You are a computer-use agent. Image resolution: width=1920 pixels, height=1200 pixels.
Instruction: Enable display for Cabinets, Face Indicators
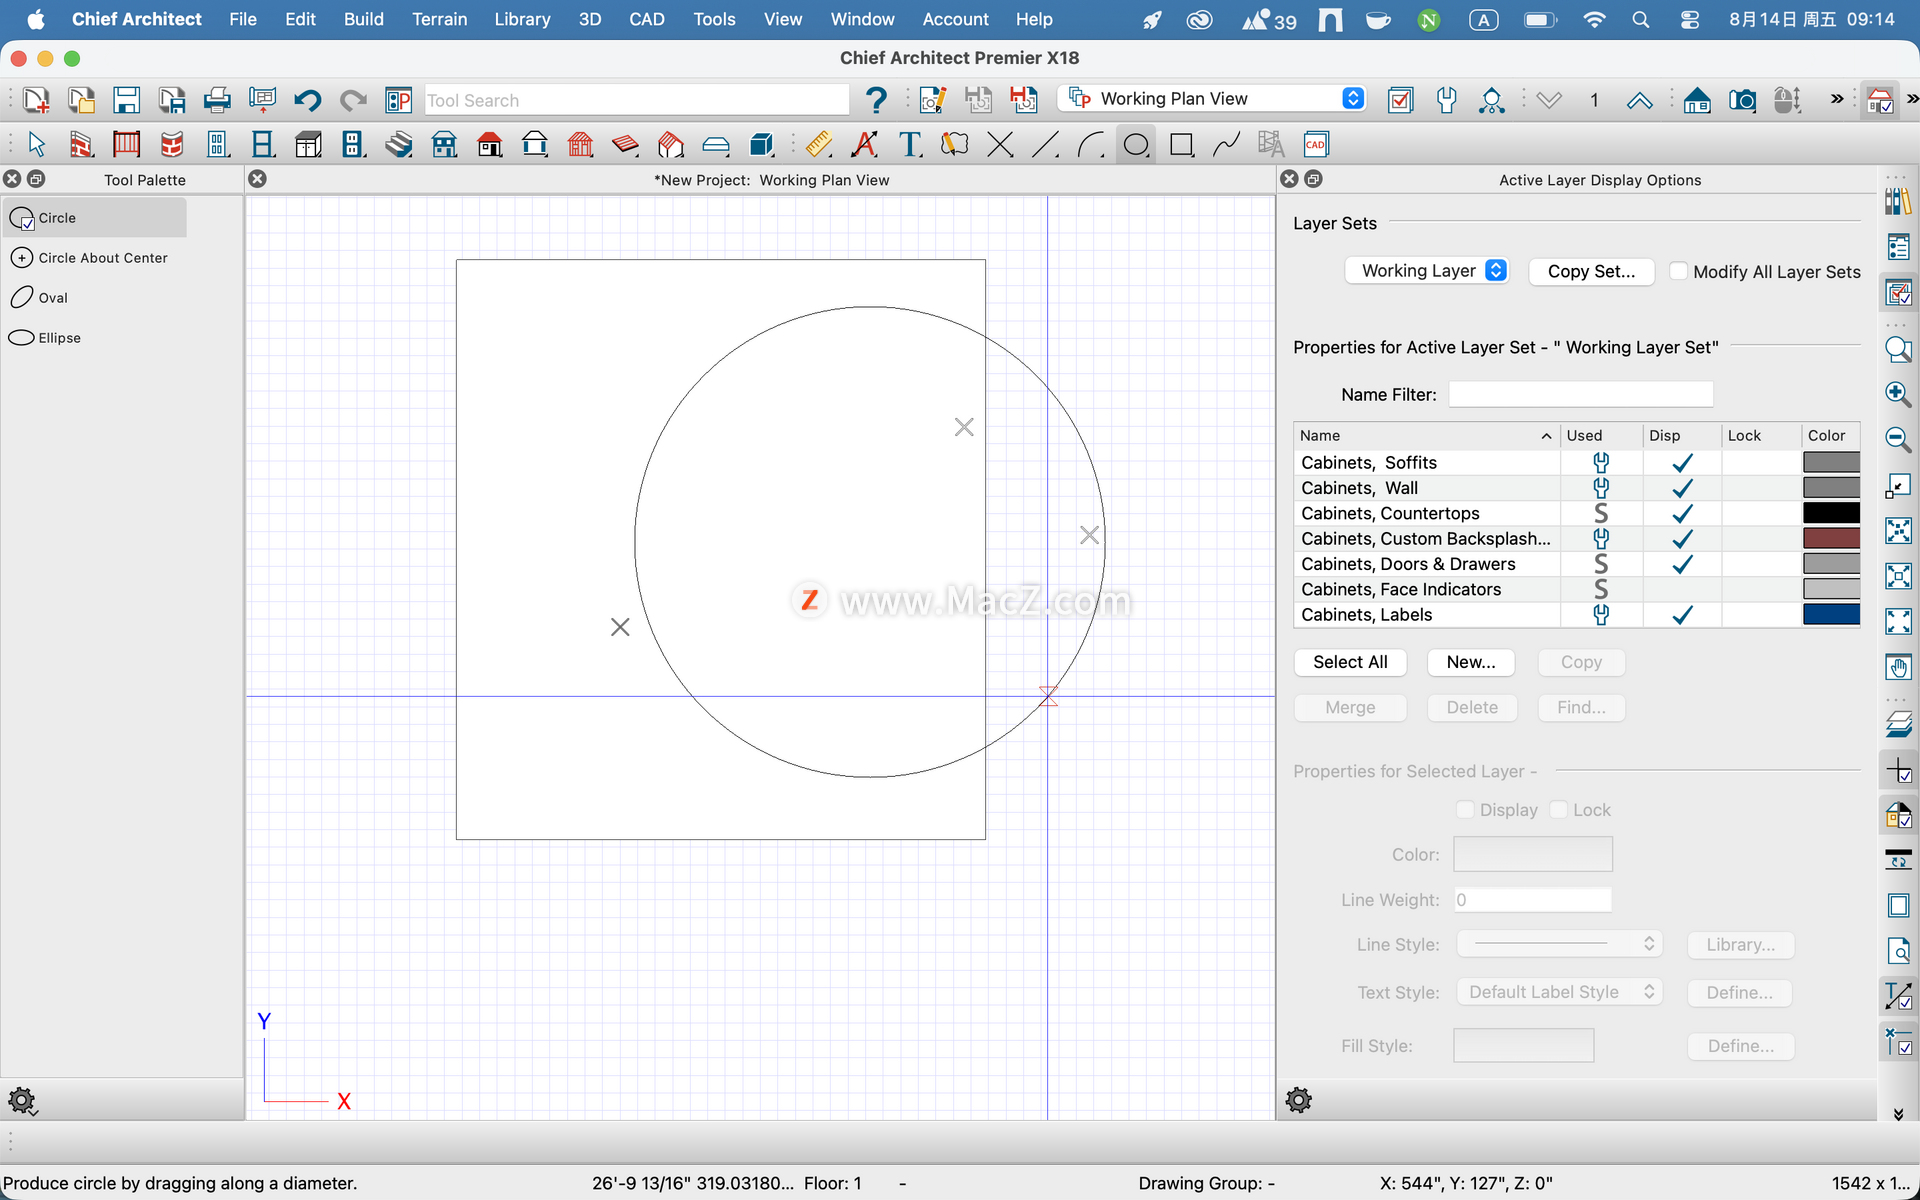1682,590
